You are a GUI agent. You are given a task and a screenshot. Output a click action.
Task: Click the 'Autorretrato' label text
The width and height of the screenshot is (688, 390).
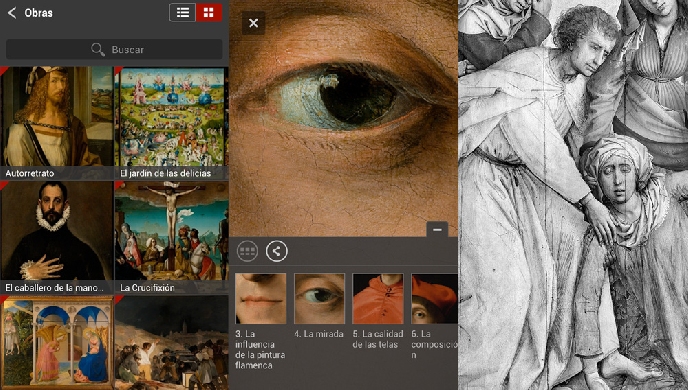(30, 173)
